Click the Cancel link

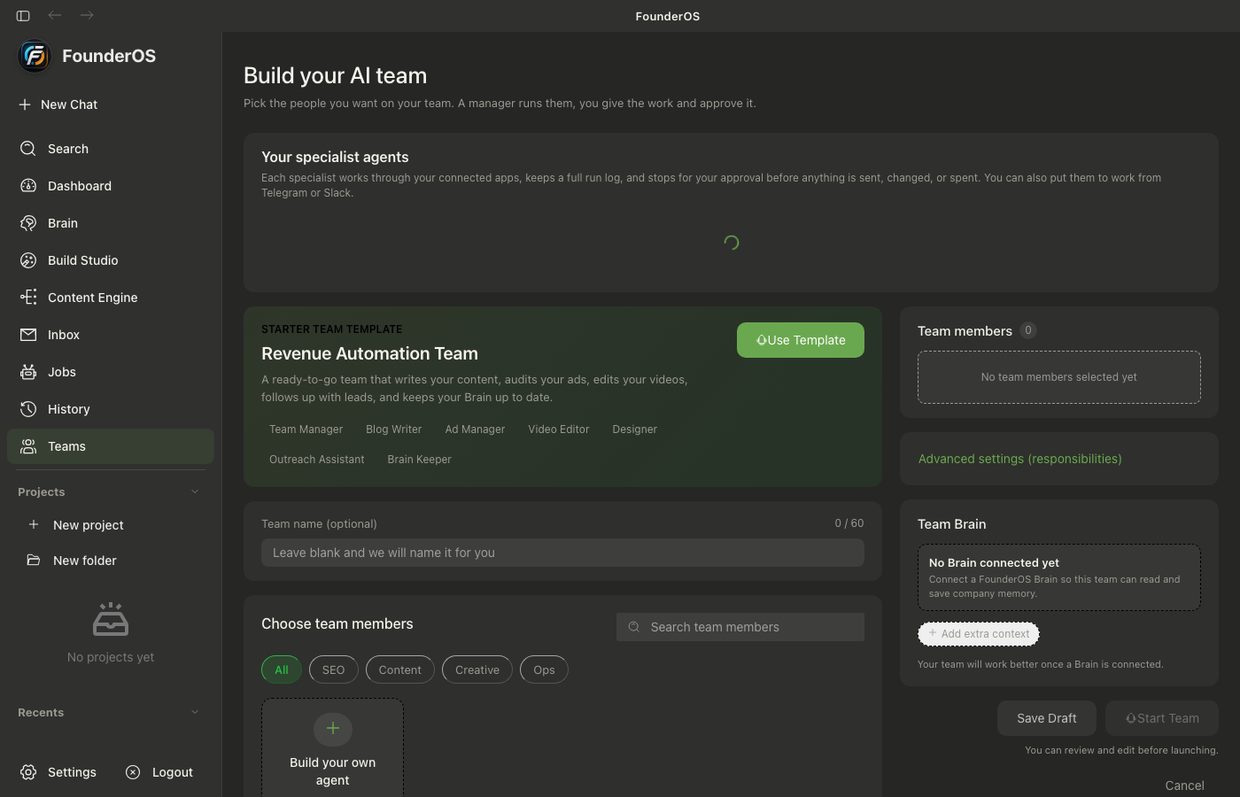[1185, 785]
